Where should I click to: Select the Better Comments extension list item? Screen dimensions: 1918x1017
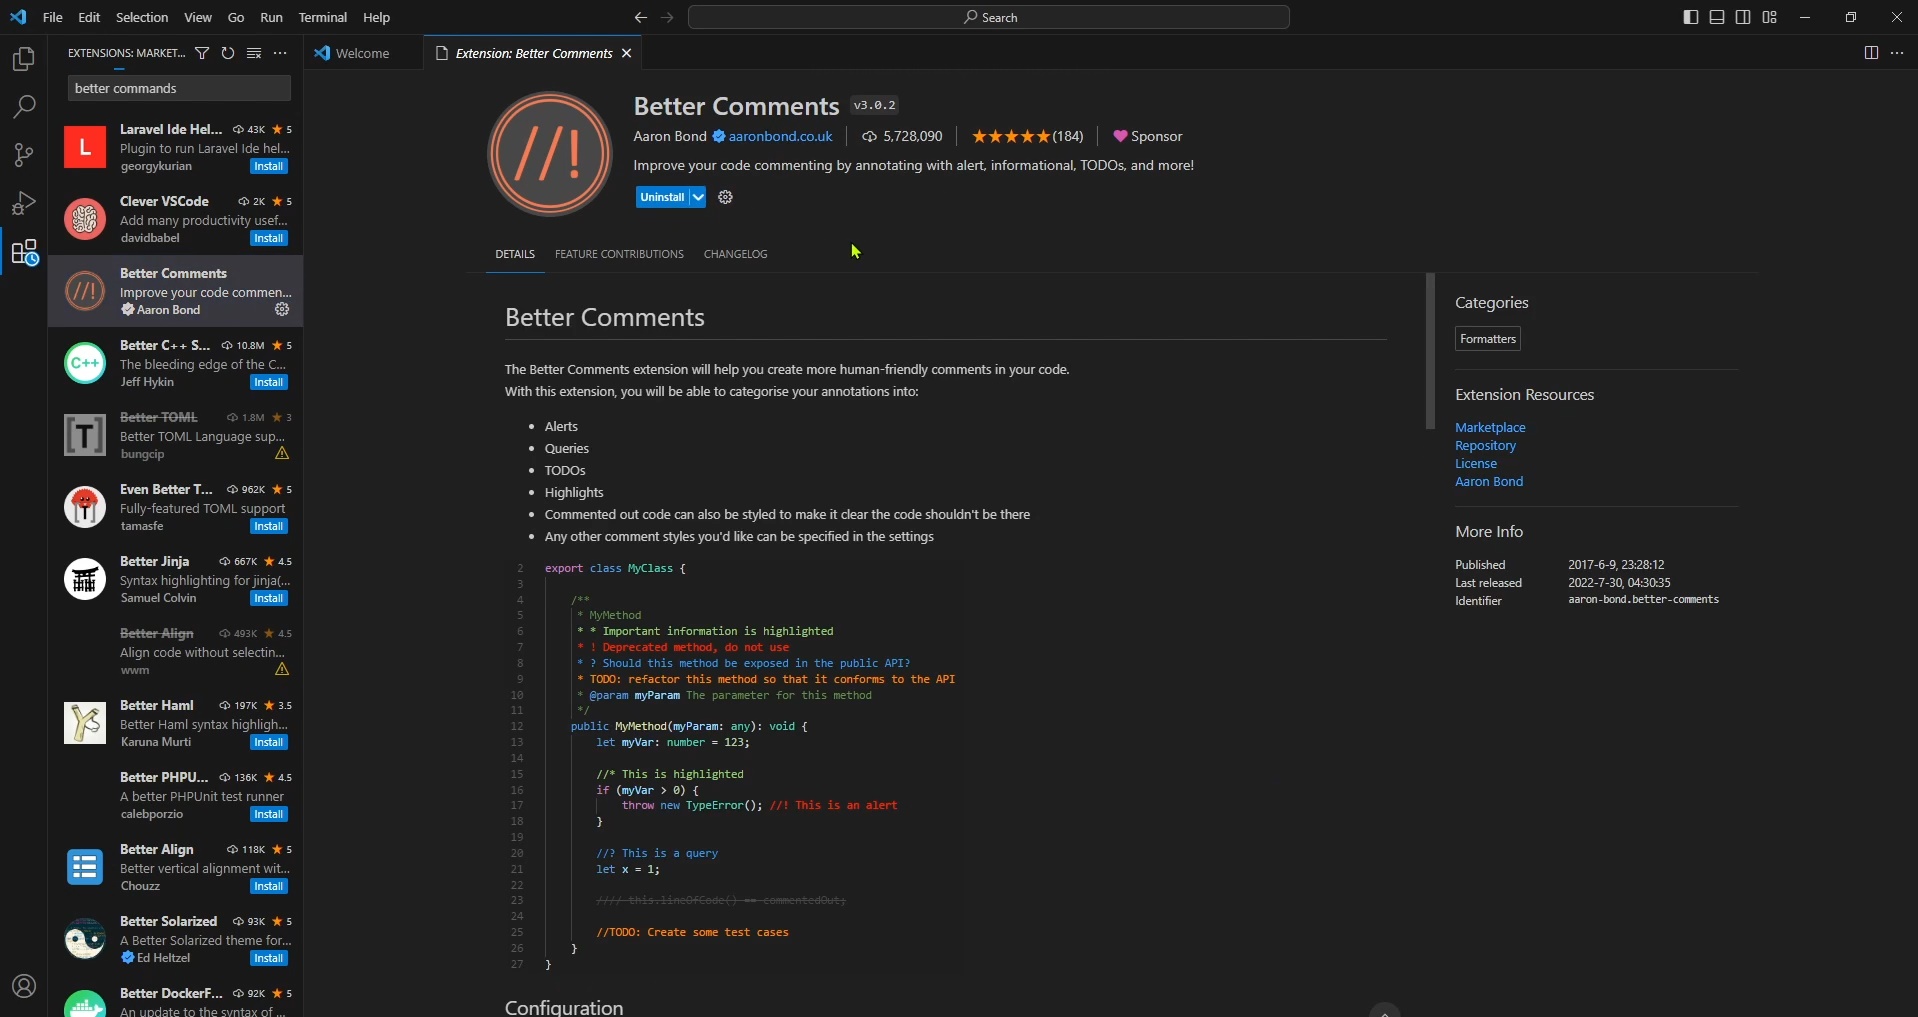175,291
